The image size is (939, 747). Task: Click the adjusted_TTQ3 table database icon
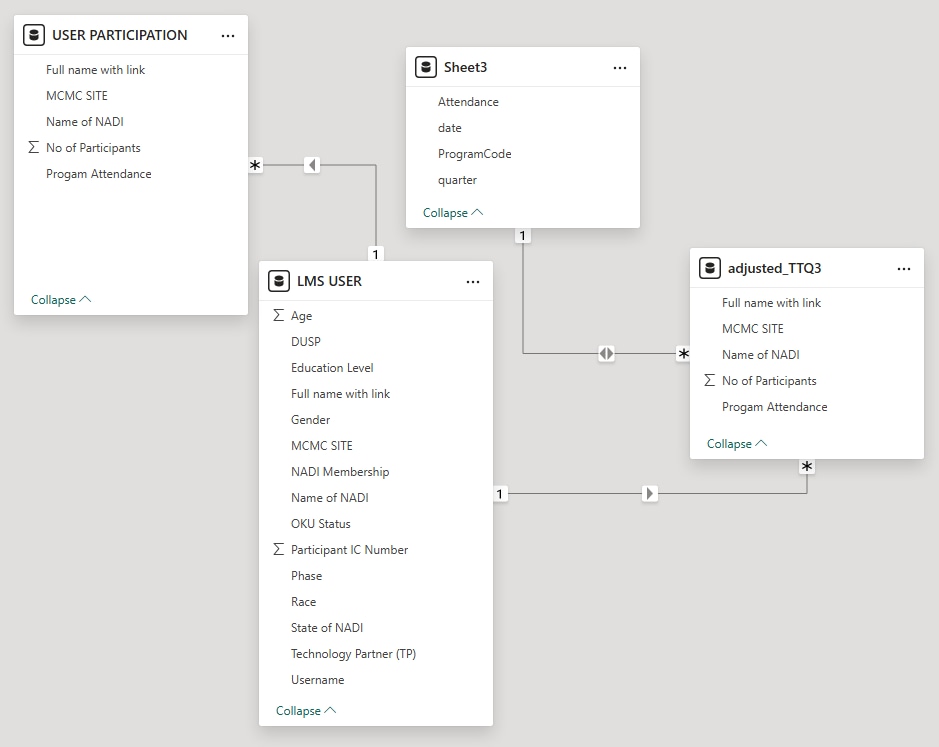[x=710, y=268]
